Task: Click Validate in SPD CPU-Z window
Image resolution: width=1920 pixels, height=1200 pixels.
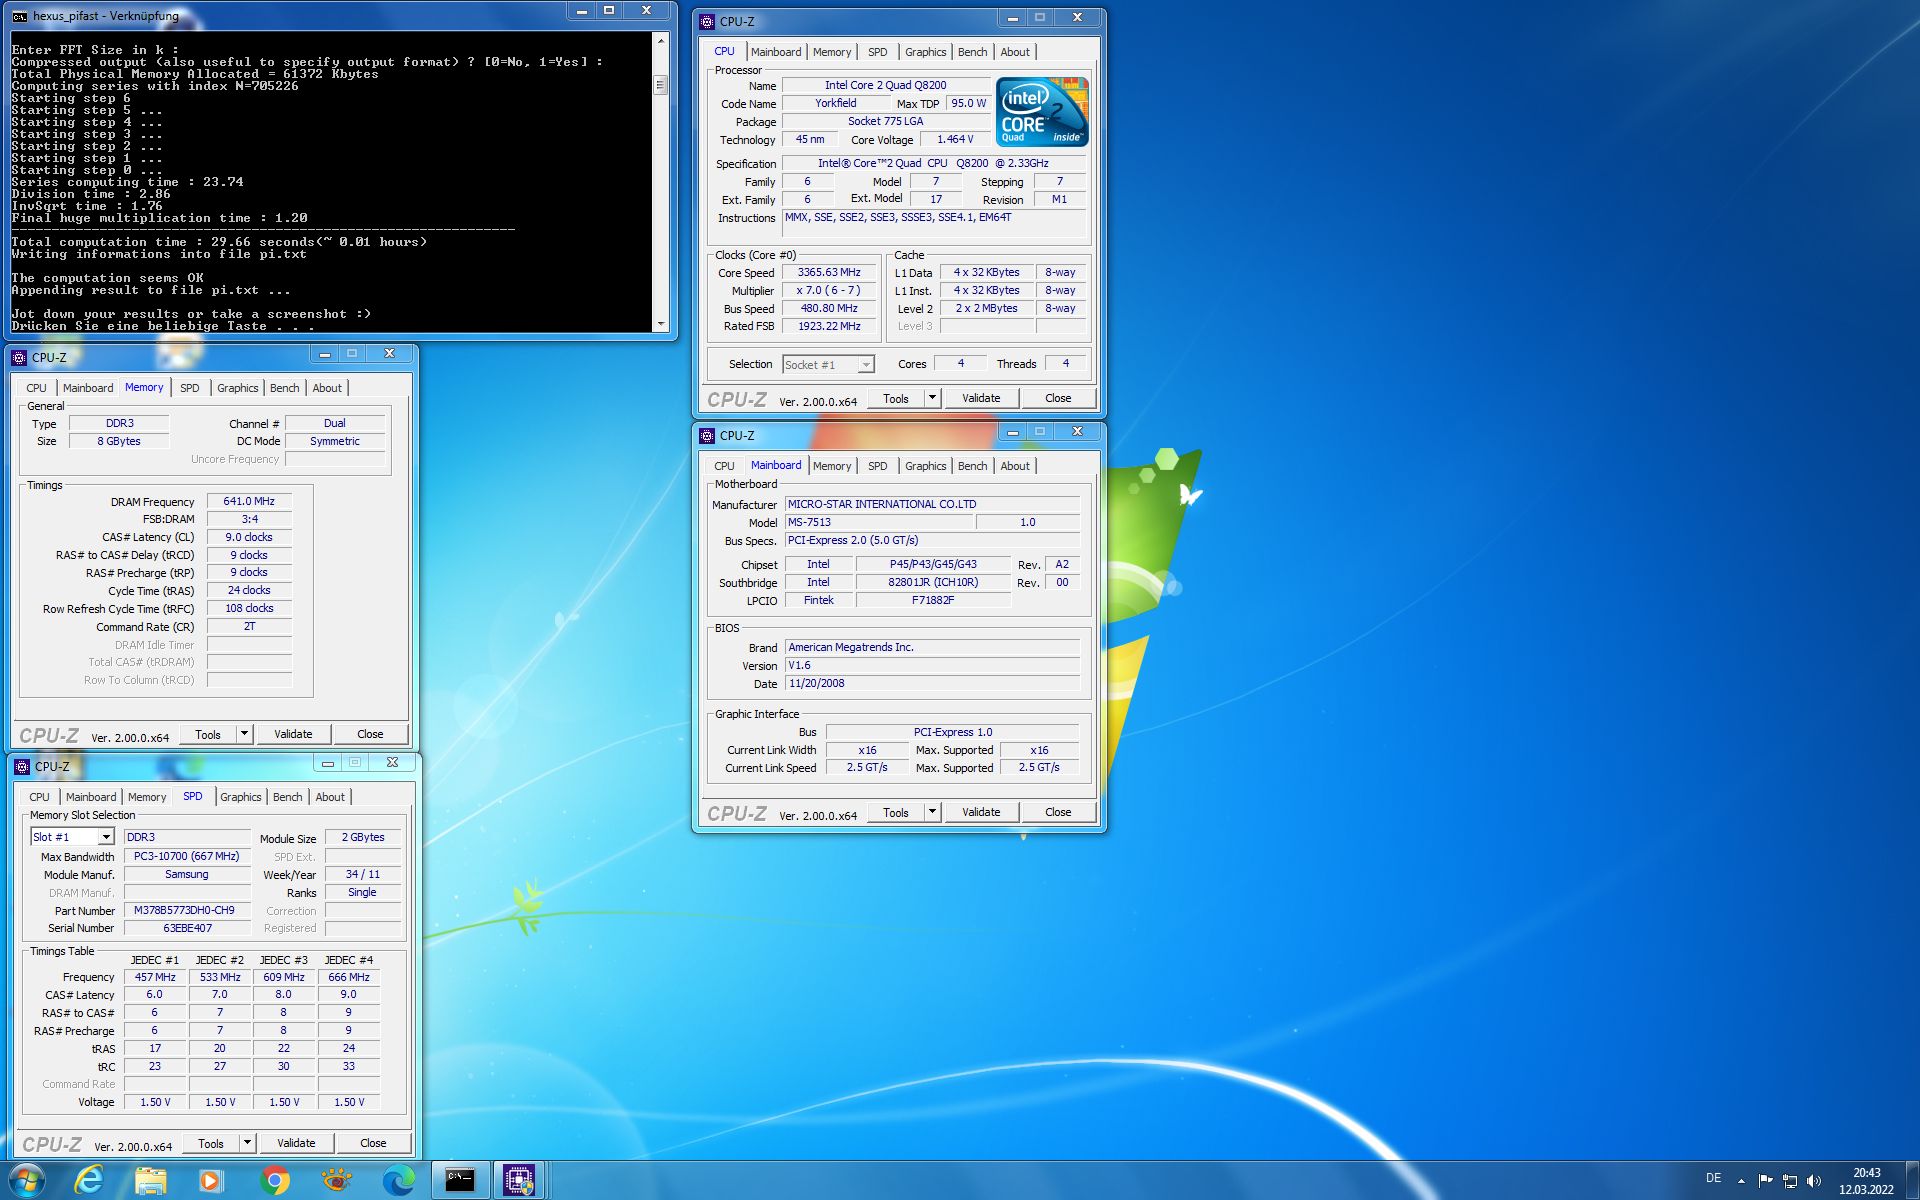Action: (296, 1143)
